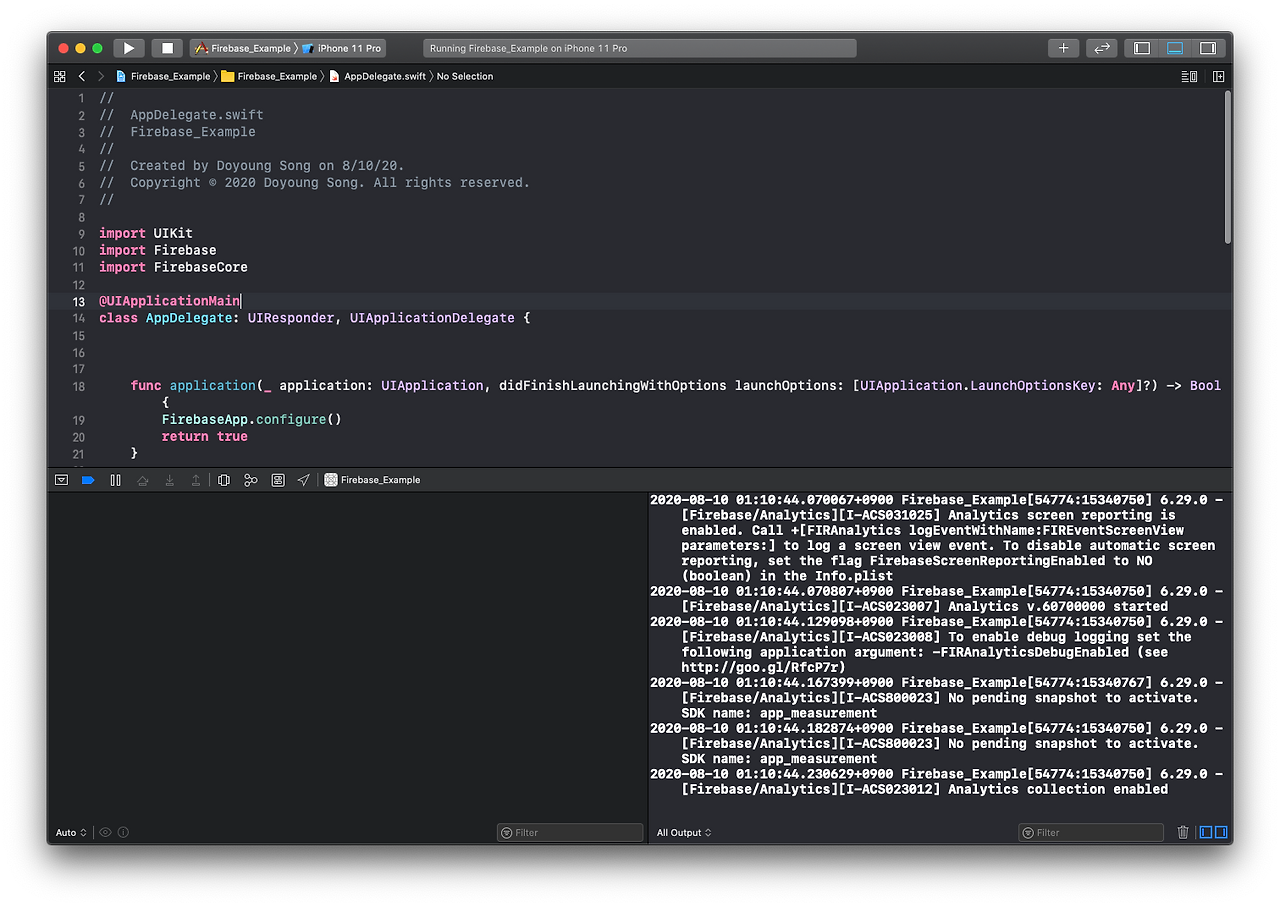Hide the debug area with disclosure button
Viewport: 1280px width, 907px height.
pos(61,480)
